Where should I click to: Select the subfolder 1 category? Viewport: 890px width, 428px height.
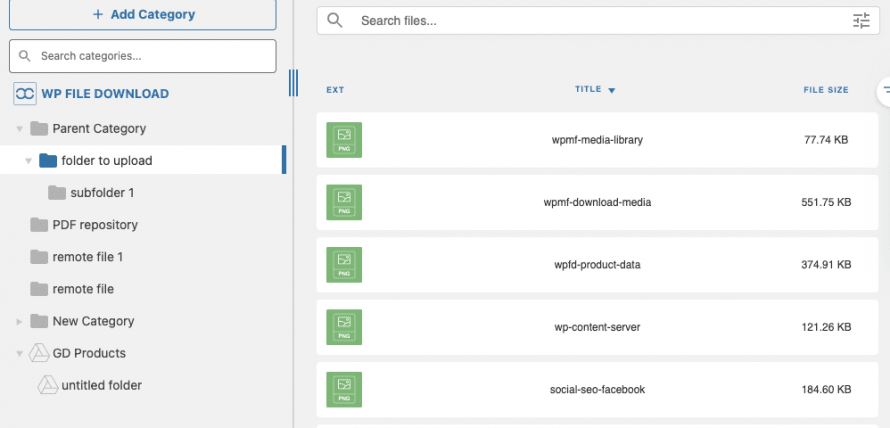tap(101, 193)
